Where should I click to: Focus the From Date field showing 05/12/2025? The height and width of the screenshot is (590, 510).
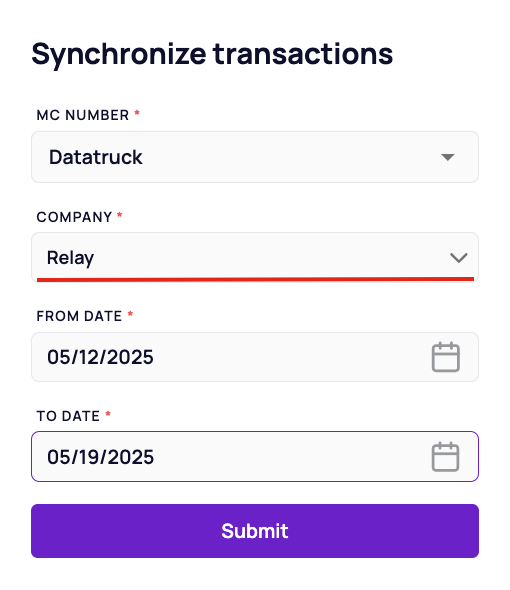[255, 357]
